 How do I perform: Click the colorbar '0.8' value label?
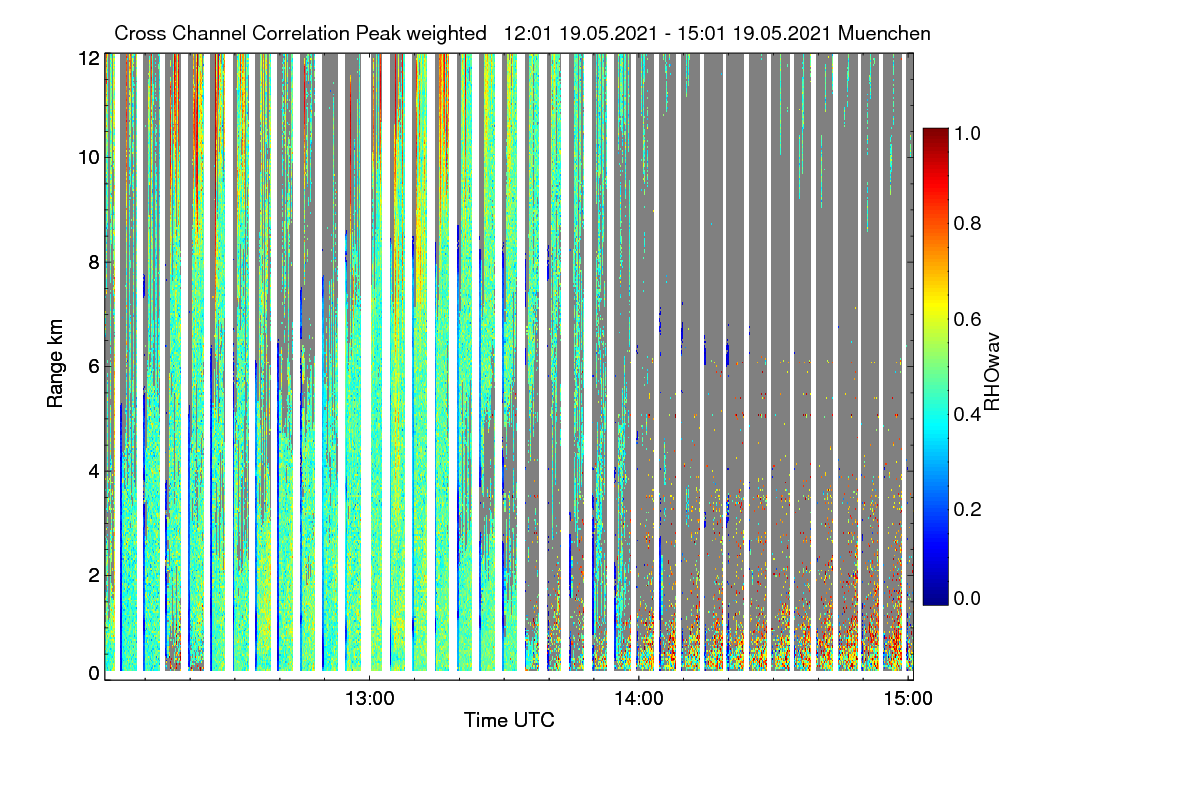click(968, 223)
